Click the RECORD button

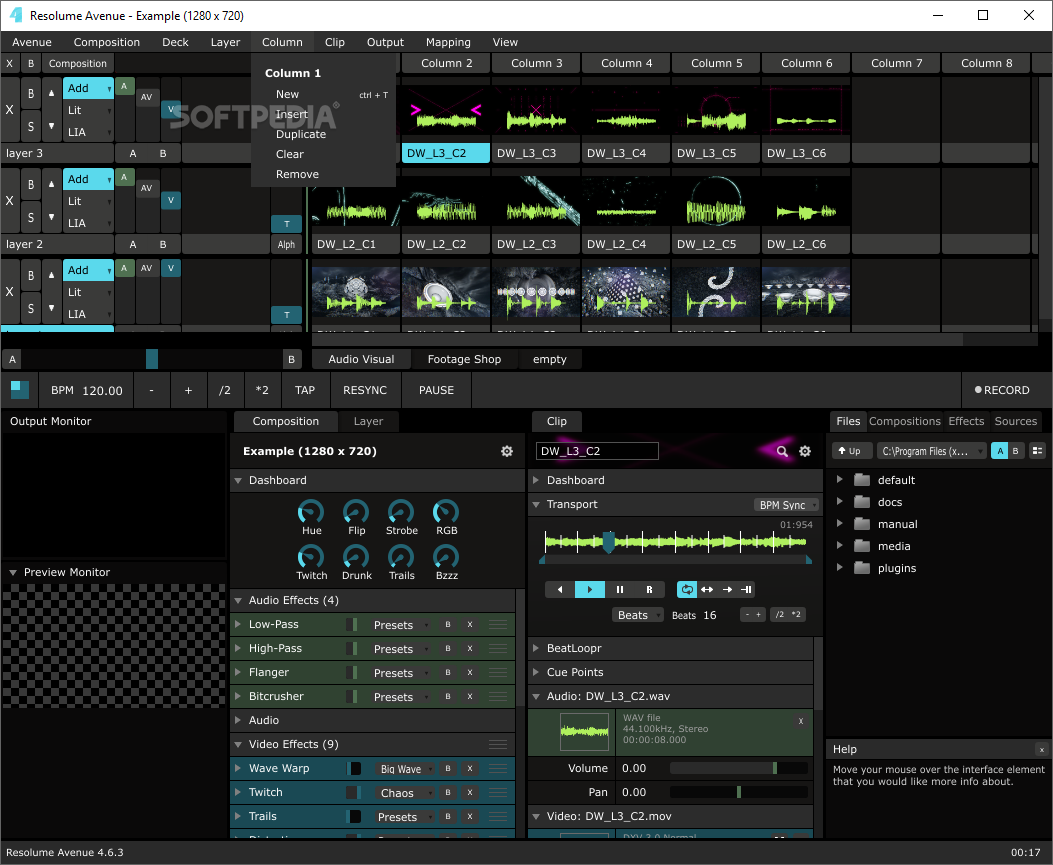(x=1002, y=390)
